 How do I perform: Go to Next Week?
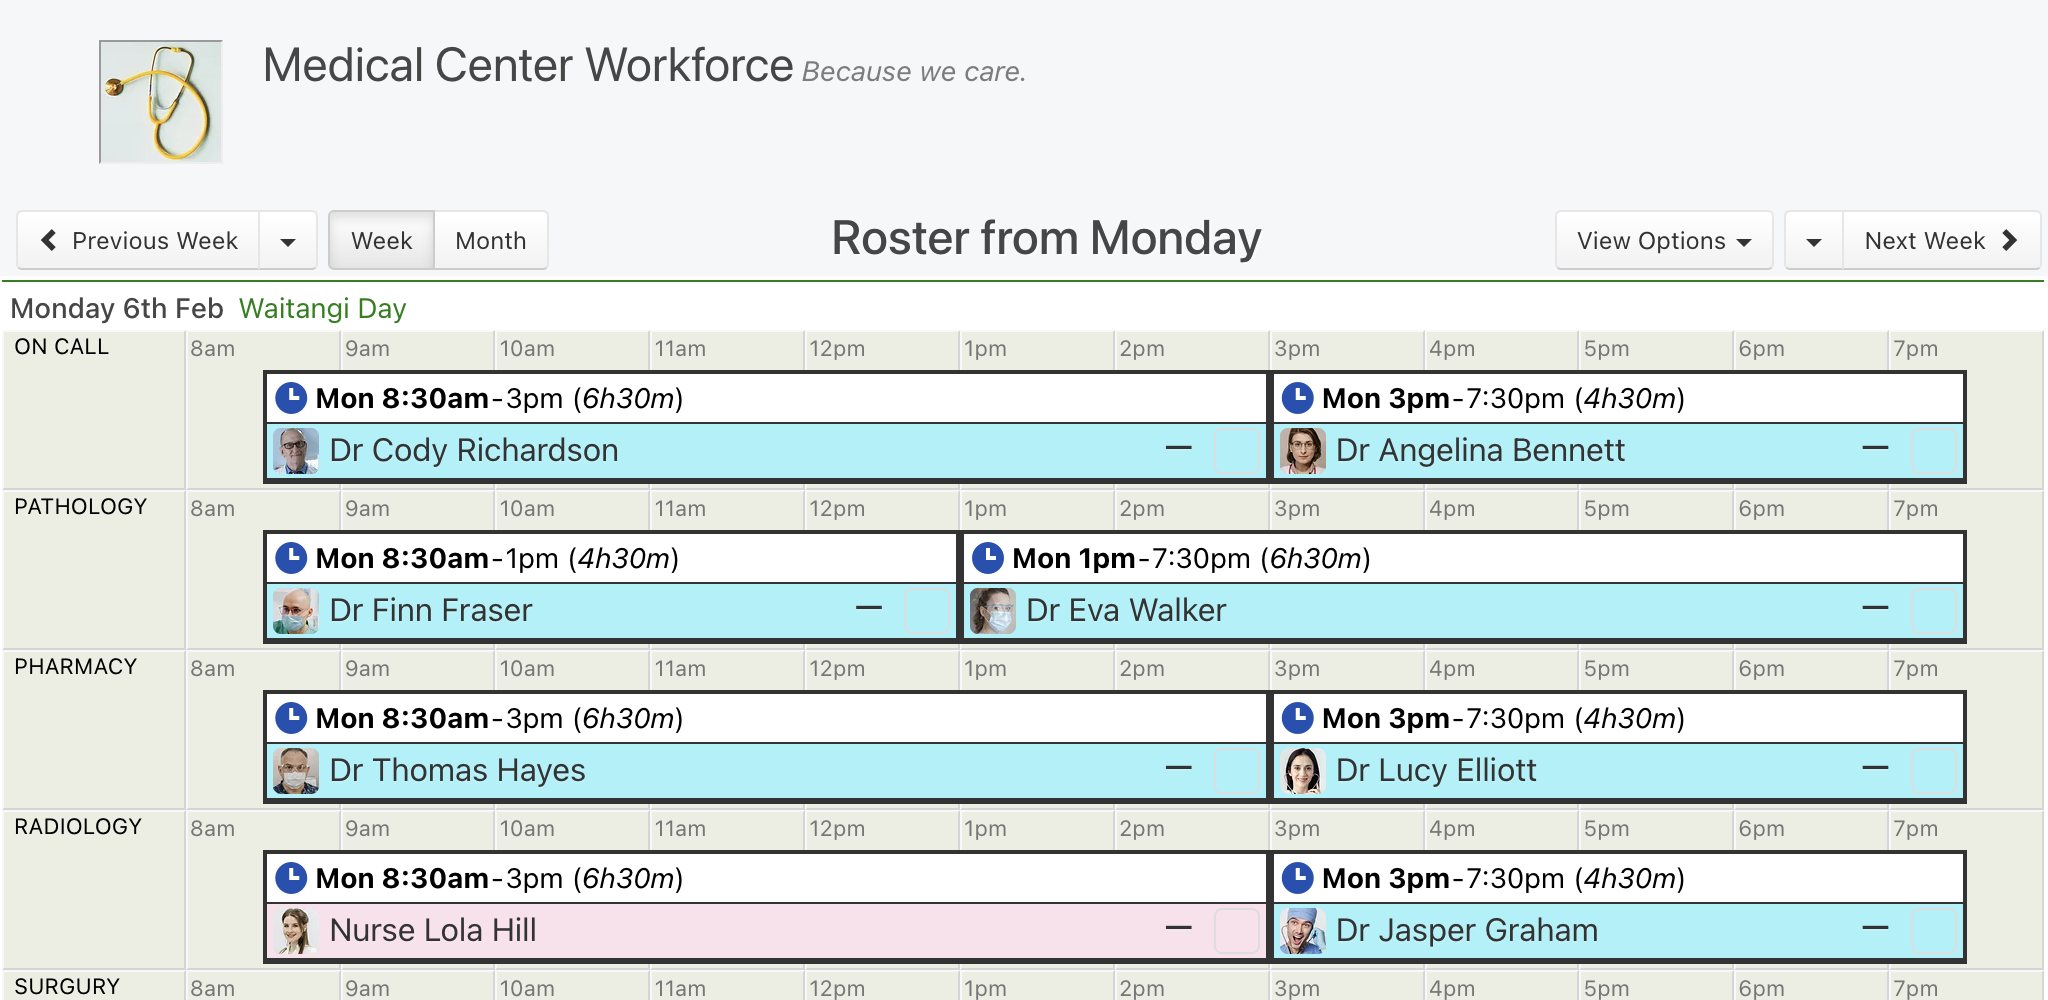tap(1941, 240)
